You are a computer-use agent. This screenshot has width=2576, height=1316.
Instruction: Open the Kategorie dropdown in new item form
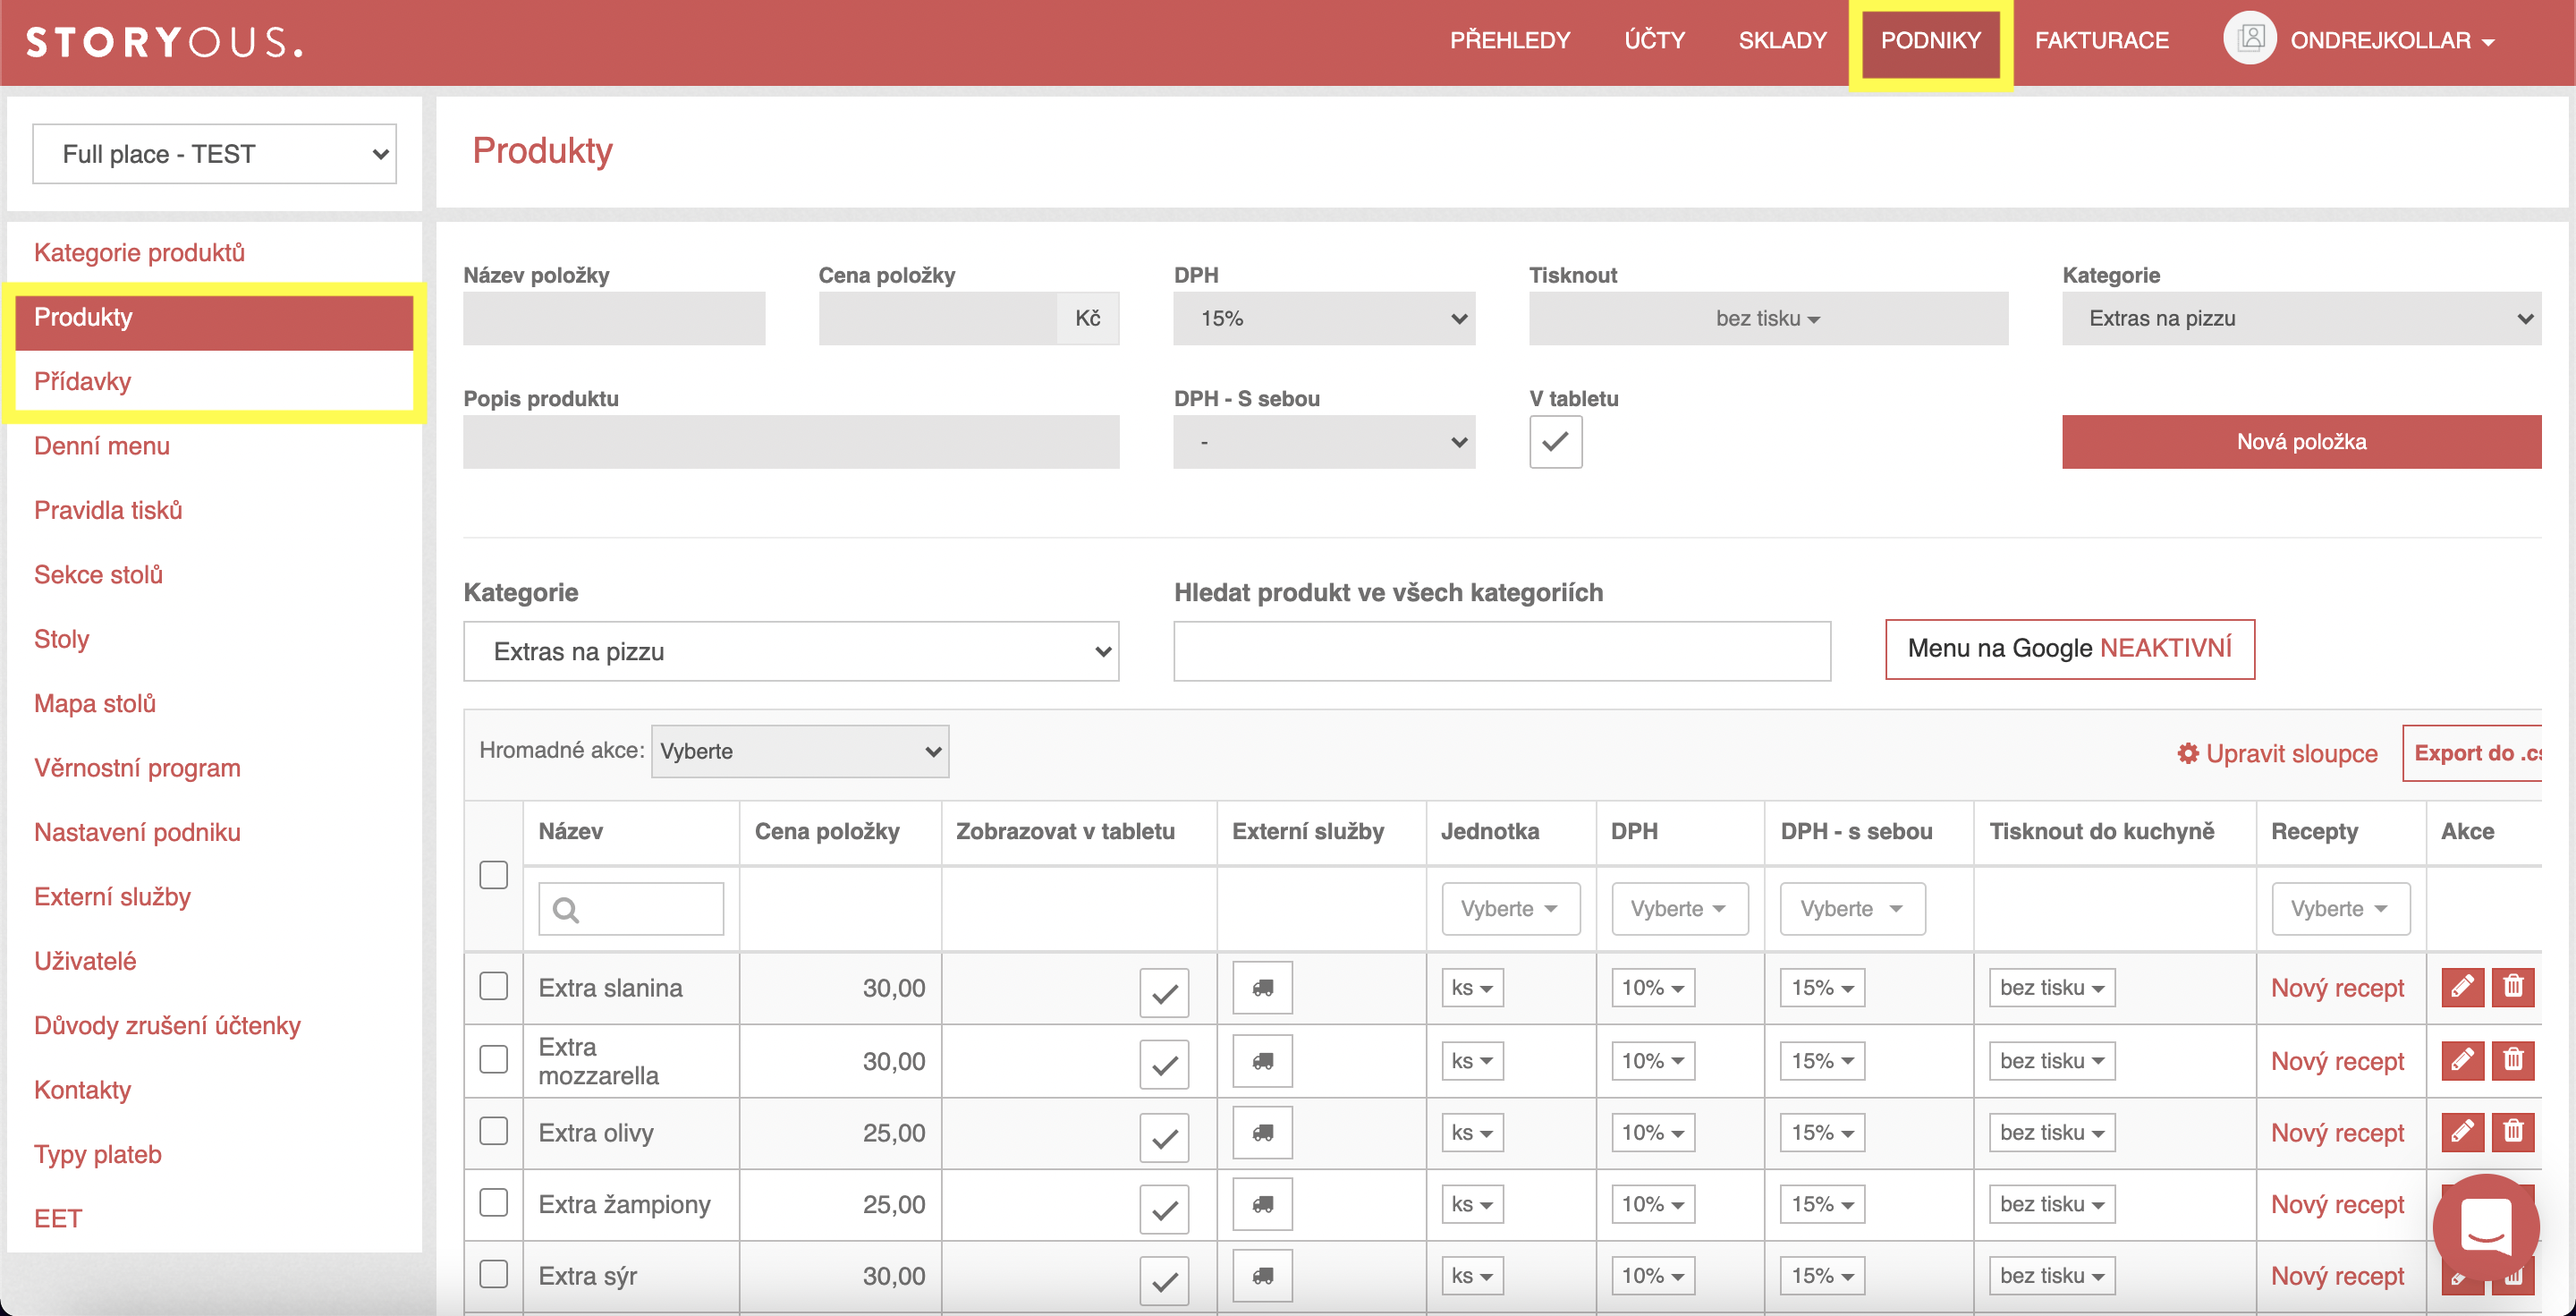coord(2301,318)
